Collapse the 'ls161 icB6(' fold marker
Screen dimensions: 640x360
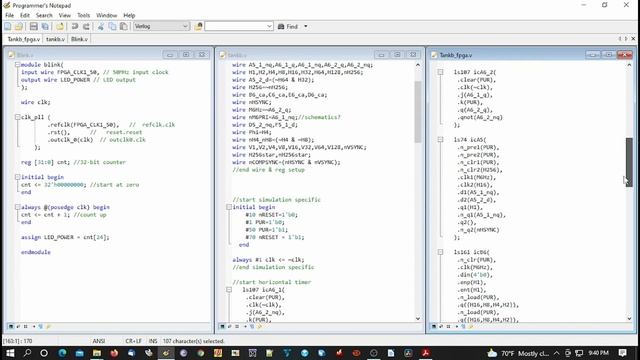pyautogui.click(x=440, y=252)
